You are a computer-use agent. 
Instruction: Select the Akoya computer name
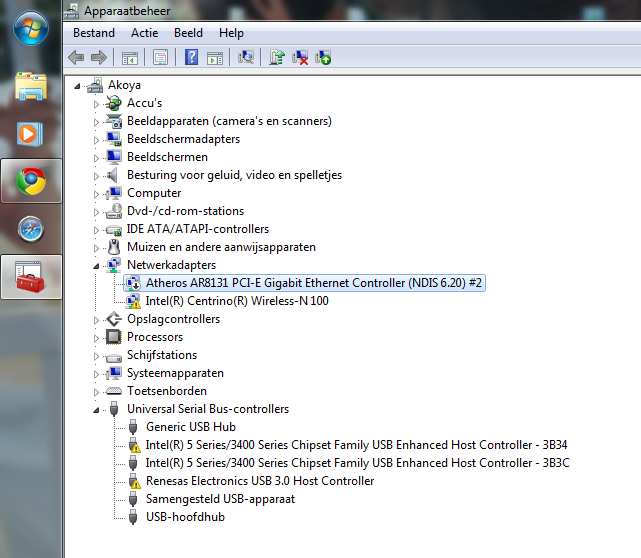point(124,85)
